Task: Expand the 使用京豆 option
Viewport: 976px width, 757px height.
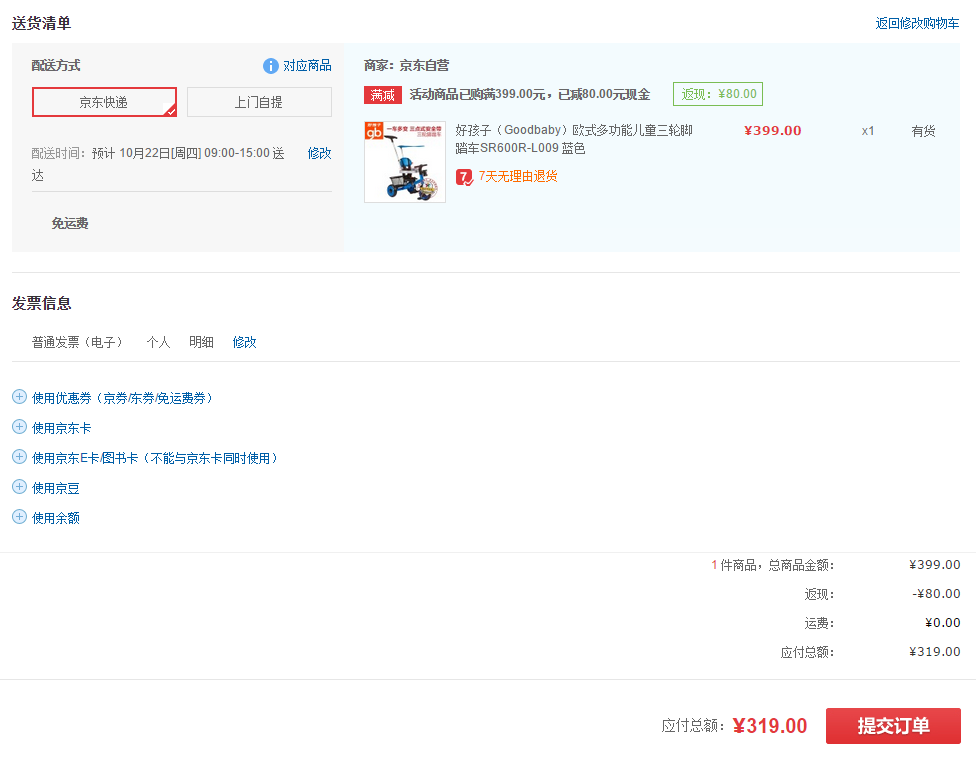Action: [x=56, y=487]
